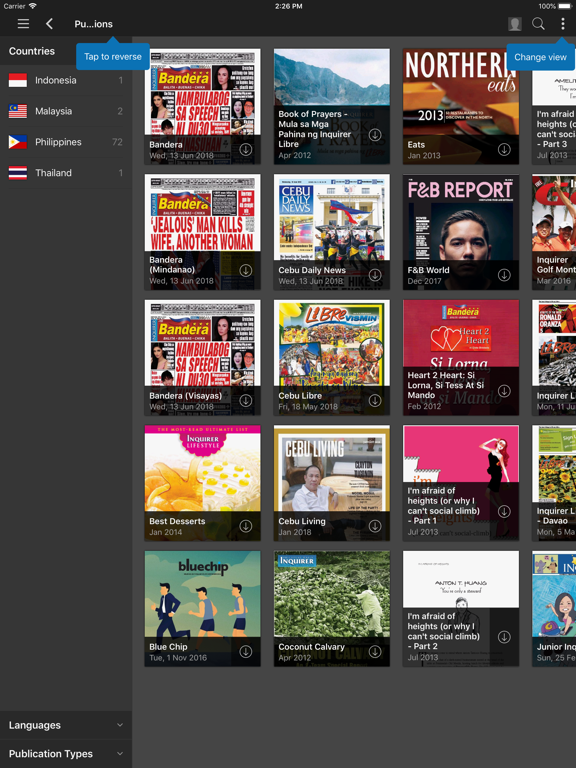Filter by Philippines country
This screenshot has height=768, width=576.
pyautogui.click(x=66, y=142)
